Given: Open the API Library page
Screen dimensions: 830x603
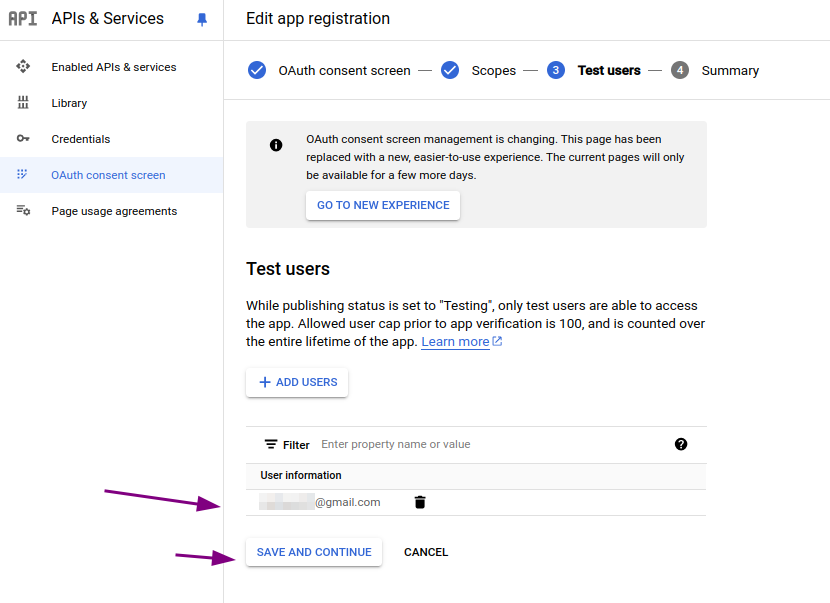Looking at the screenshot, I should (69, 102).
